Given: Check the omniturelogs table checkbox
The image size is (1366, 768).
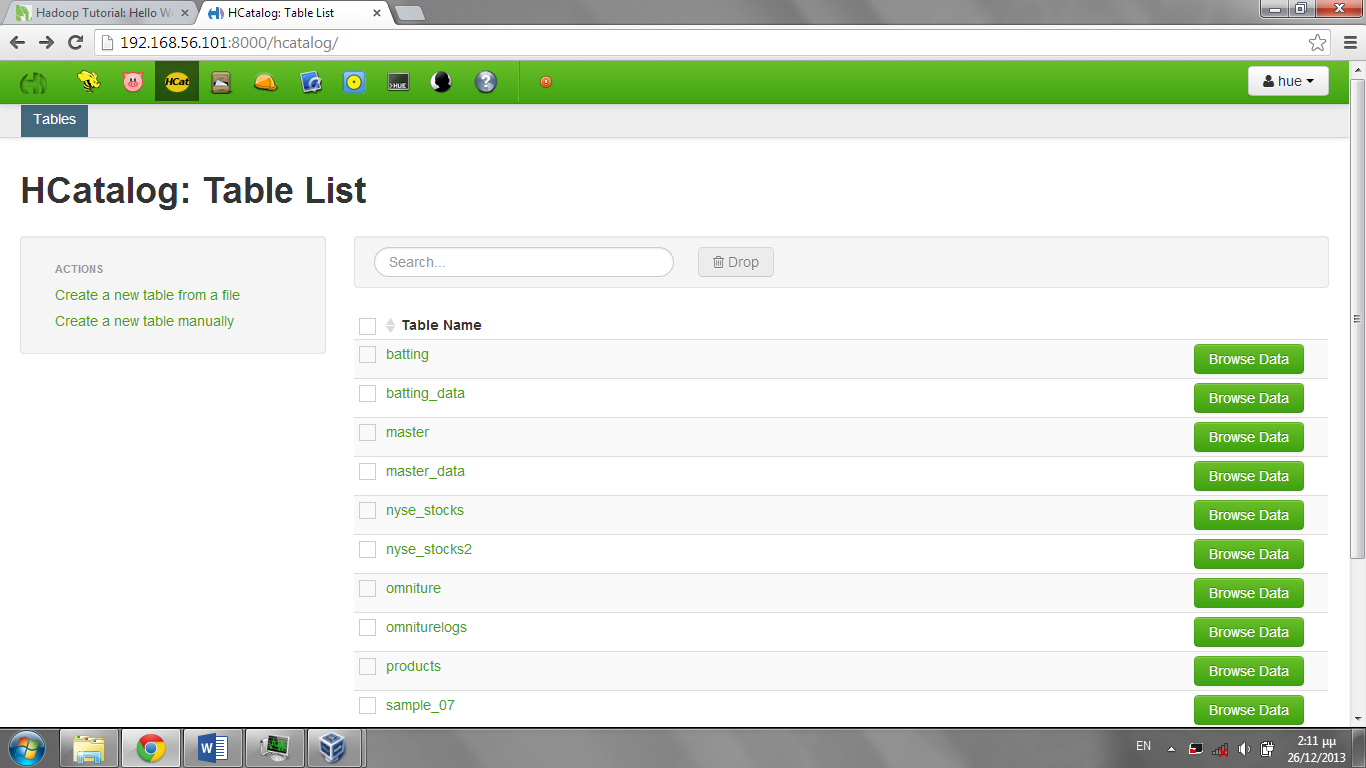Looking at the screenshot, I should (367, 627).
